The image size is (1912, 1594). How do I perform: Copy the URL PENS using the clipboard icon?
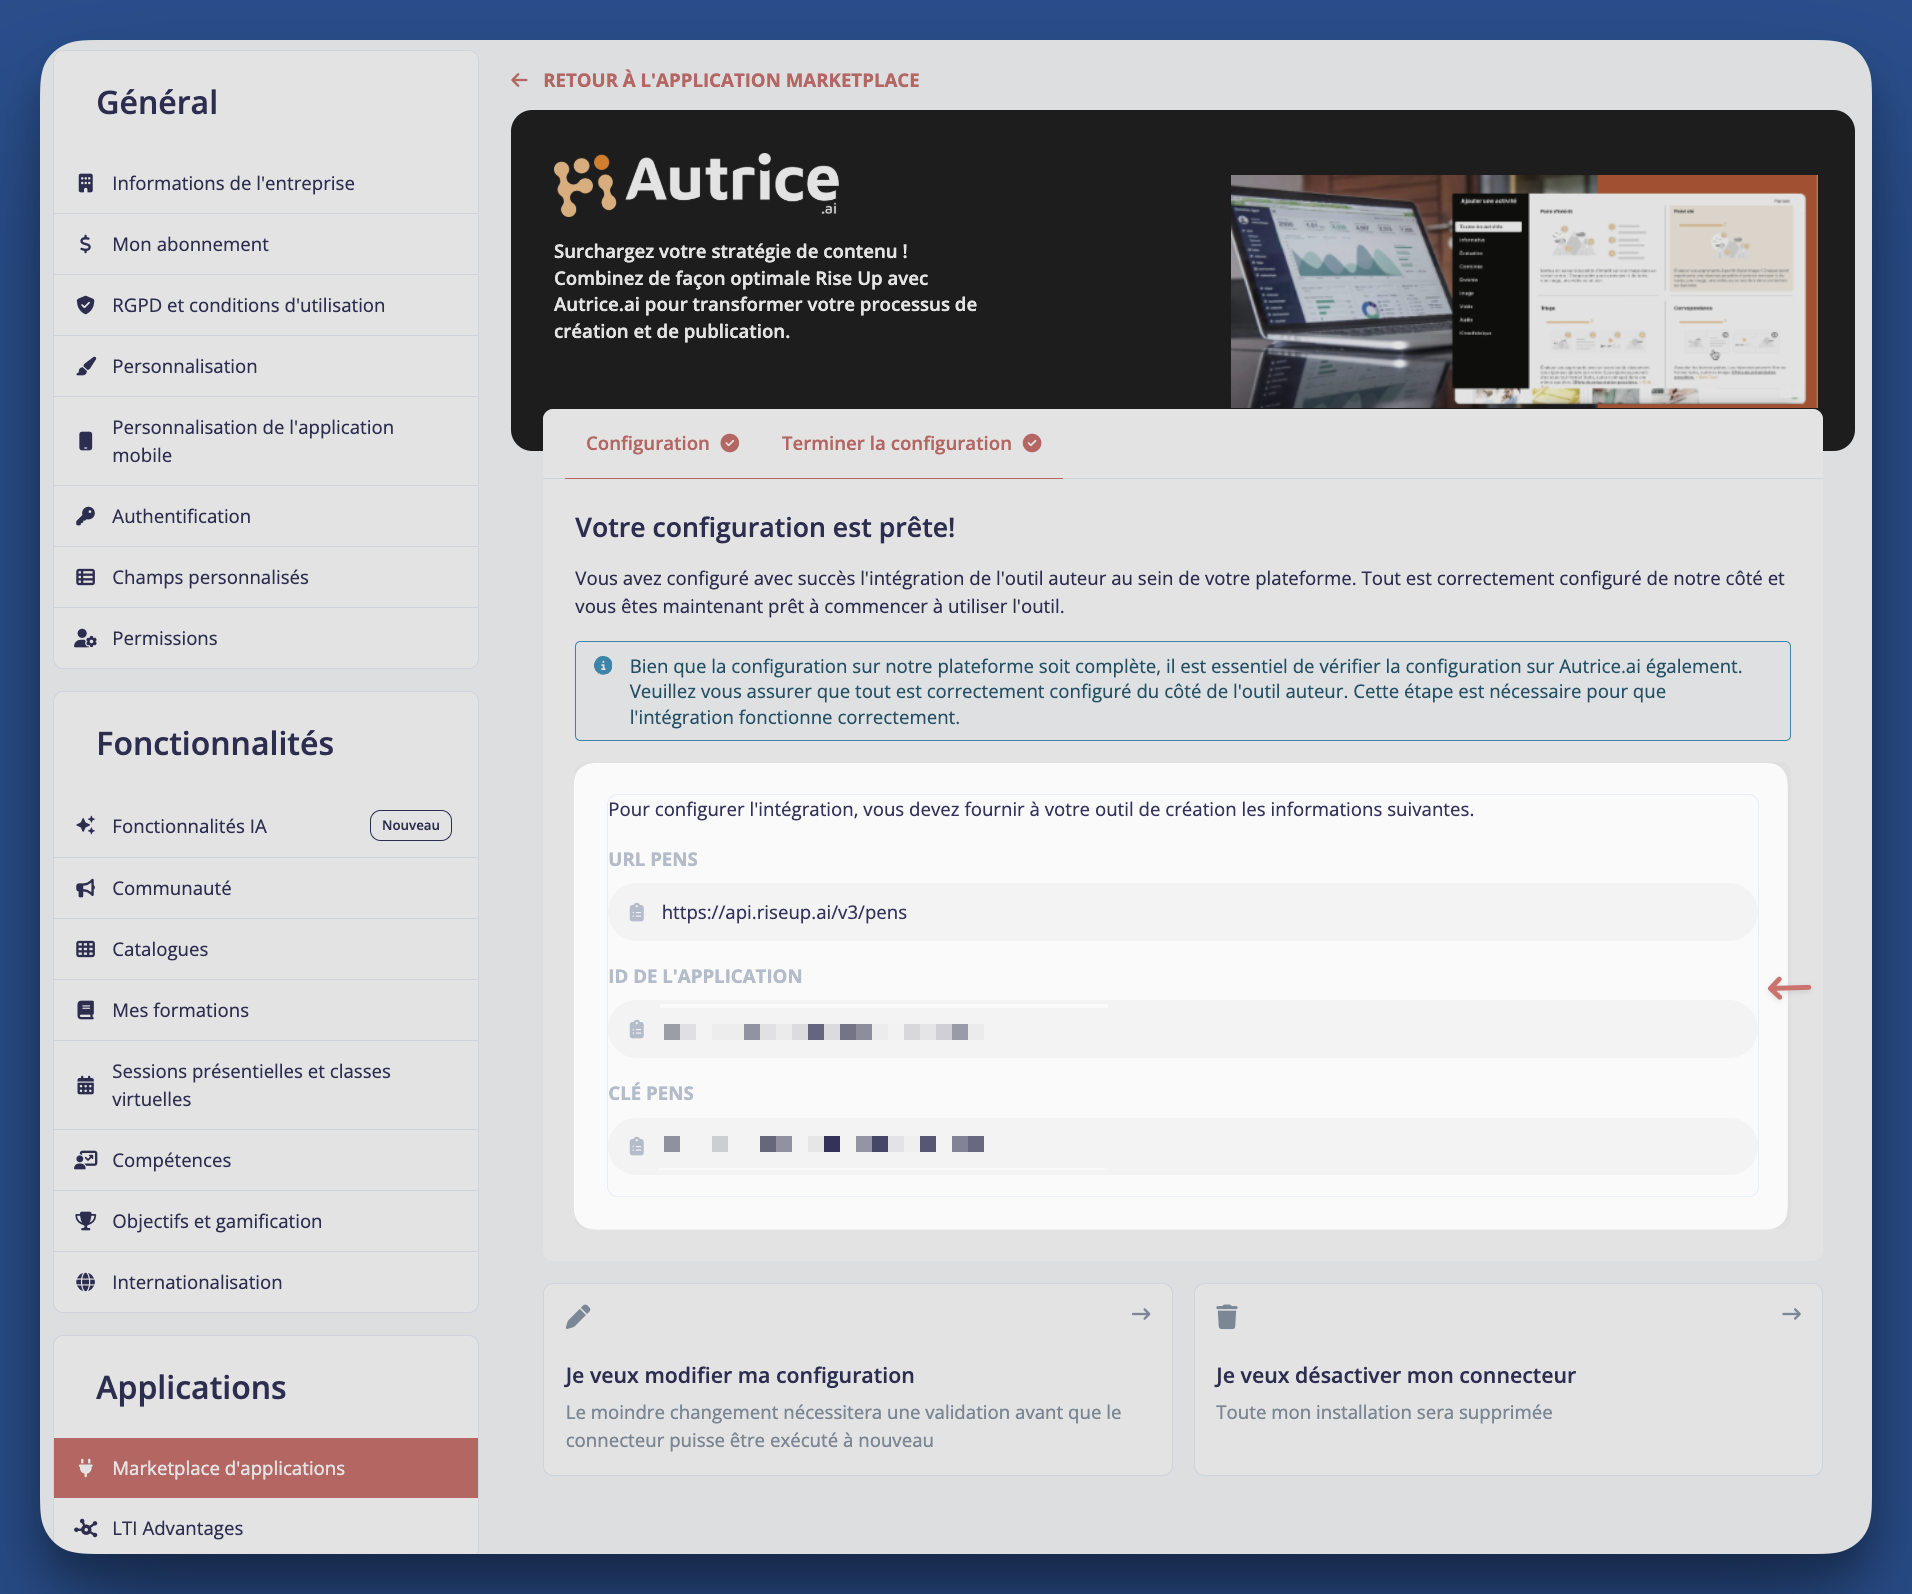tap(635, 911)
